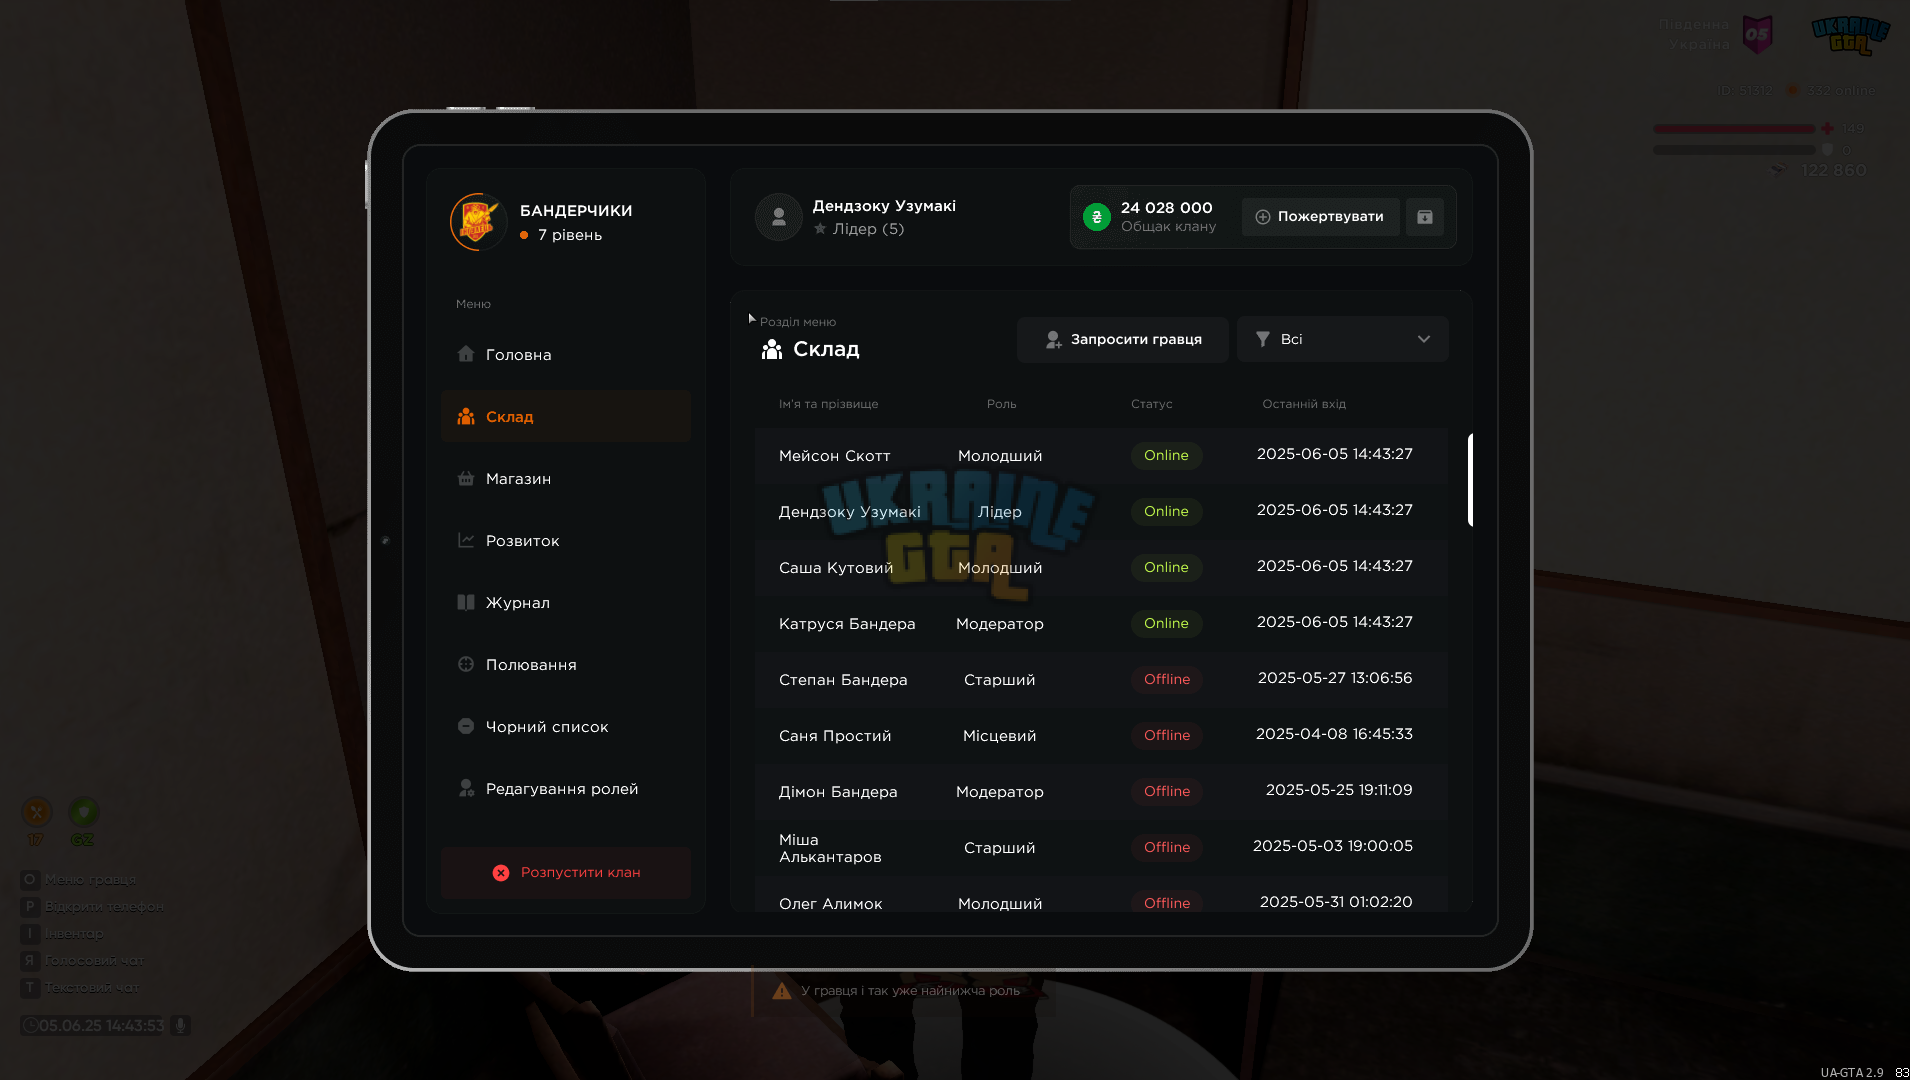Open the Головна menu section
The width and height of the screenshot is (1910, 1080).
pyautogui.click(x=565, y=355)
